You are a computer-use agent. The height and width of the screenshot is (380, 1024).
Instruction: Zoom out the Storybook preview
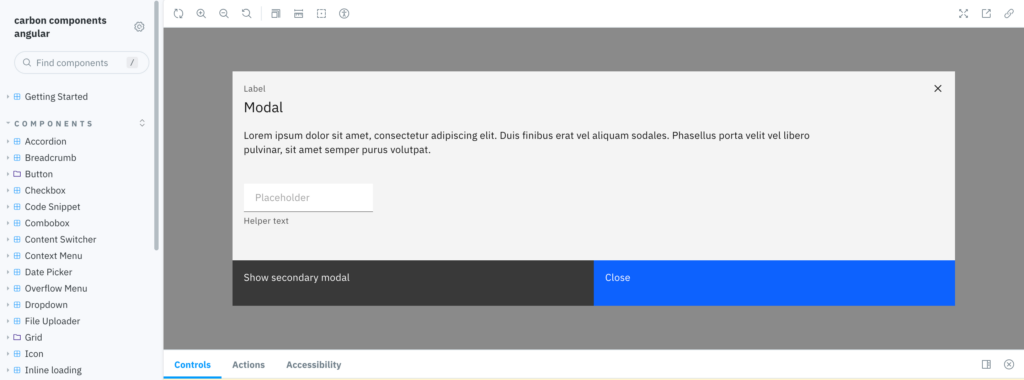coord(224,13)
